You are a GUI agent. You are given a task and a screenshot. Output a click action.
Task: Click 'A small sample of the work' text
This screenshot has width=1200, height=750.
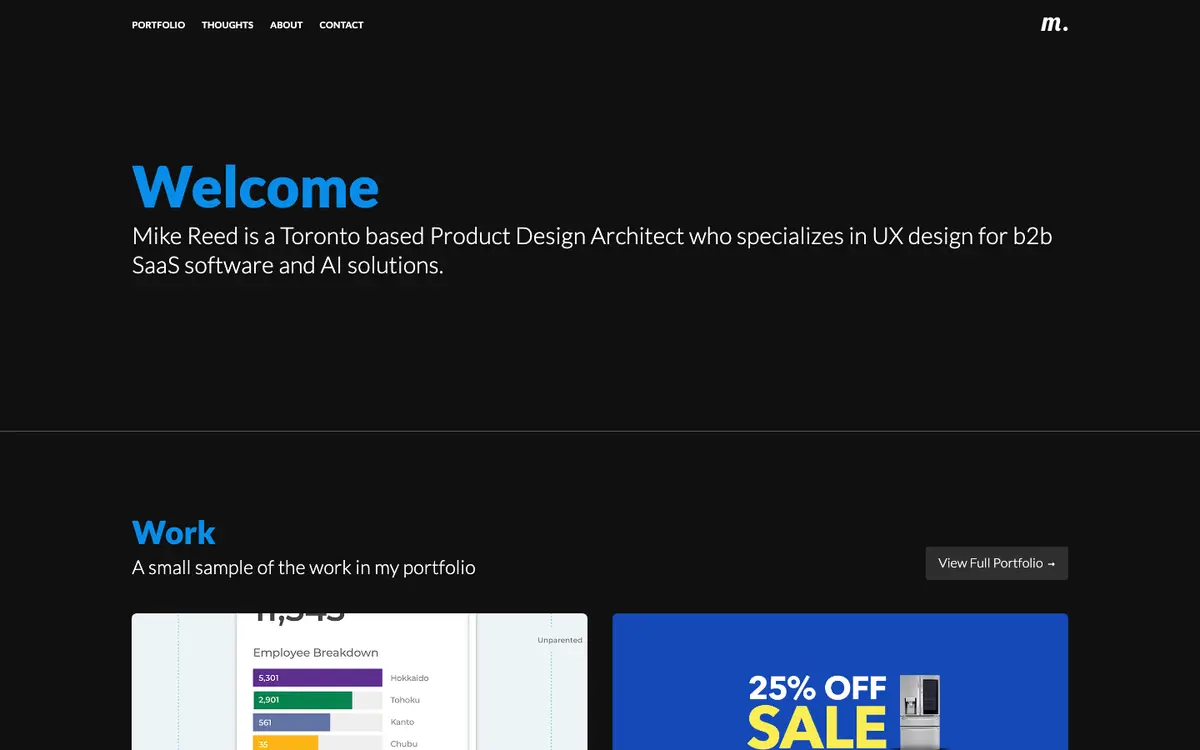point(304,568)
